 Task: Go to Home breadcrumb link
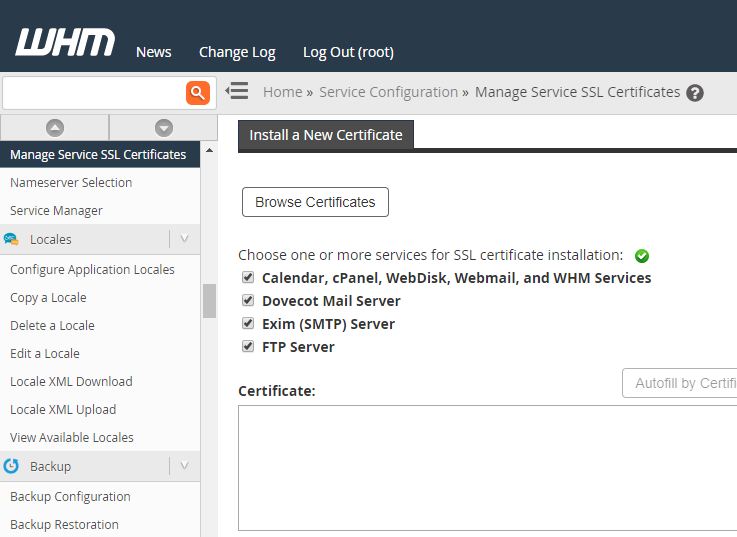coord(282,92)
